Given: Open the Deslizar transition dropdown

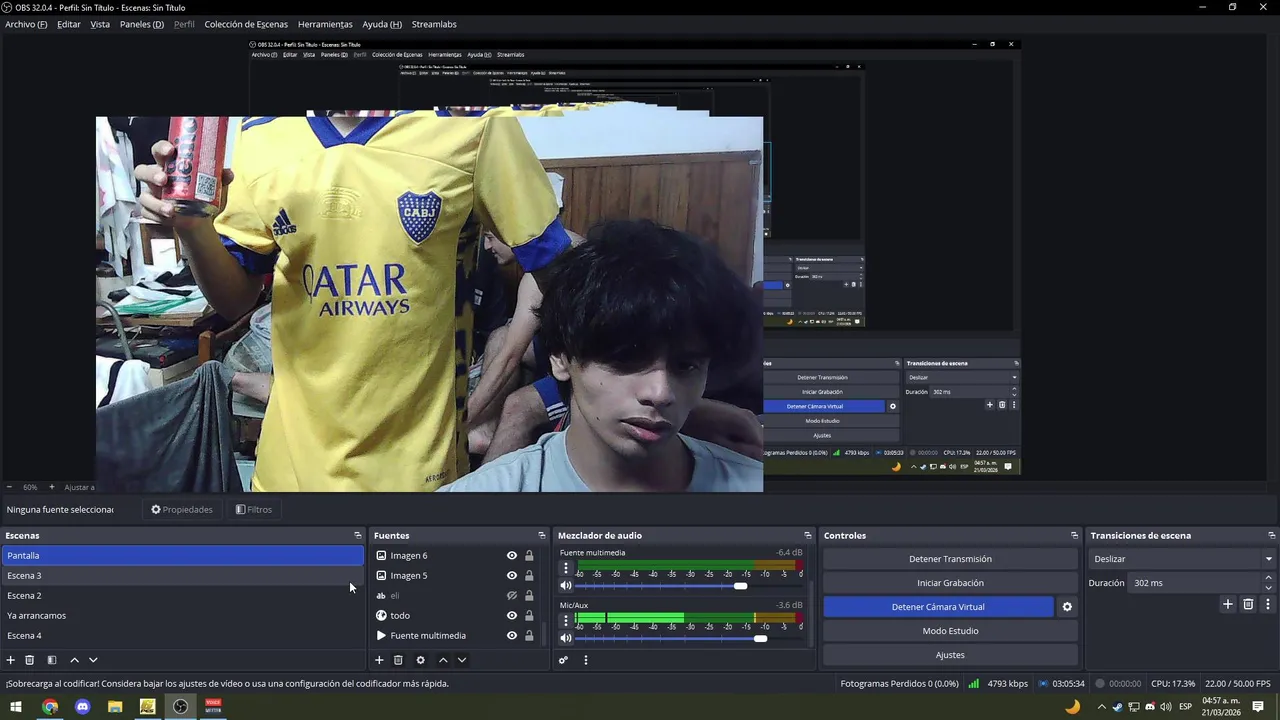Looking at the screenshot, I should (1183, 559).
